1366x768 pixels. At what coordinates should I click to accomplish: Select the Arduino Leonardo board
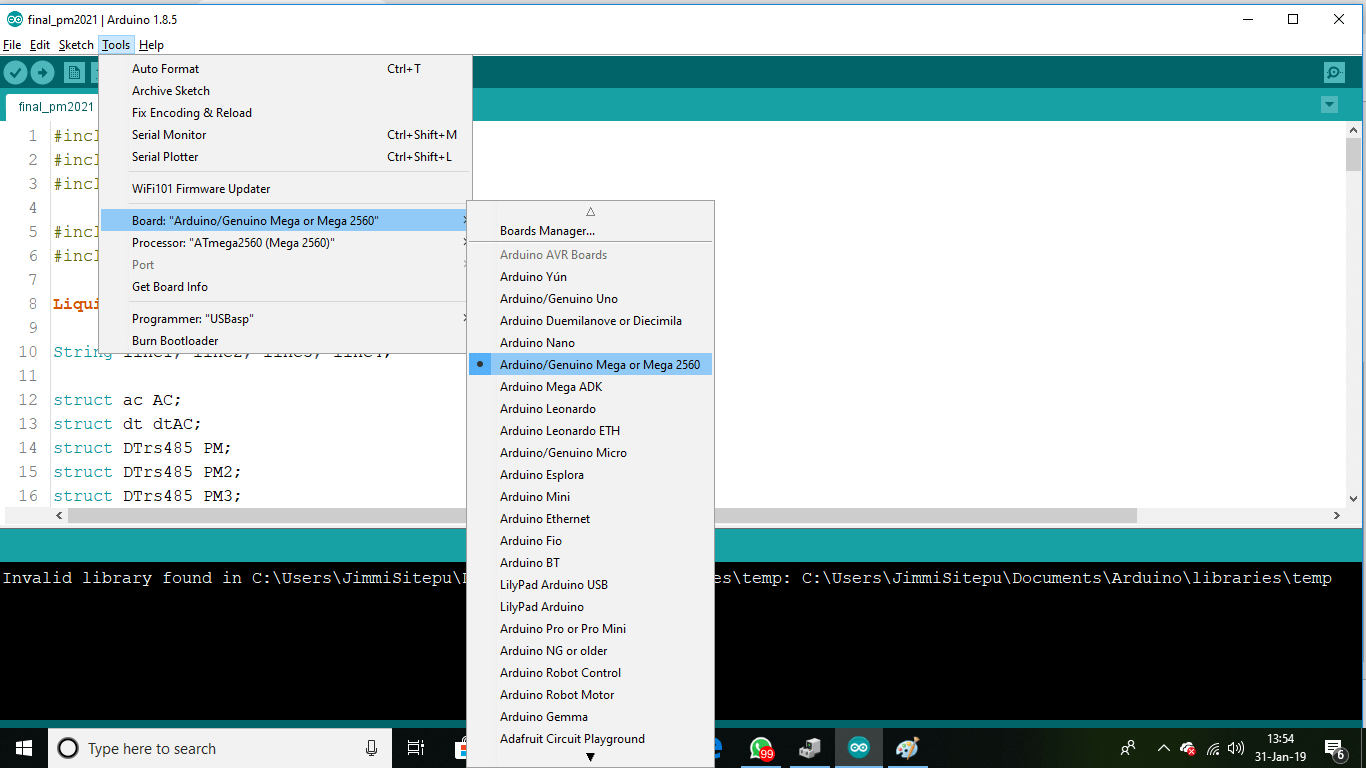[x=590, y=409]
